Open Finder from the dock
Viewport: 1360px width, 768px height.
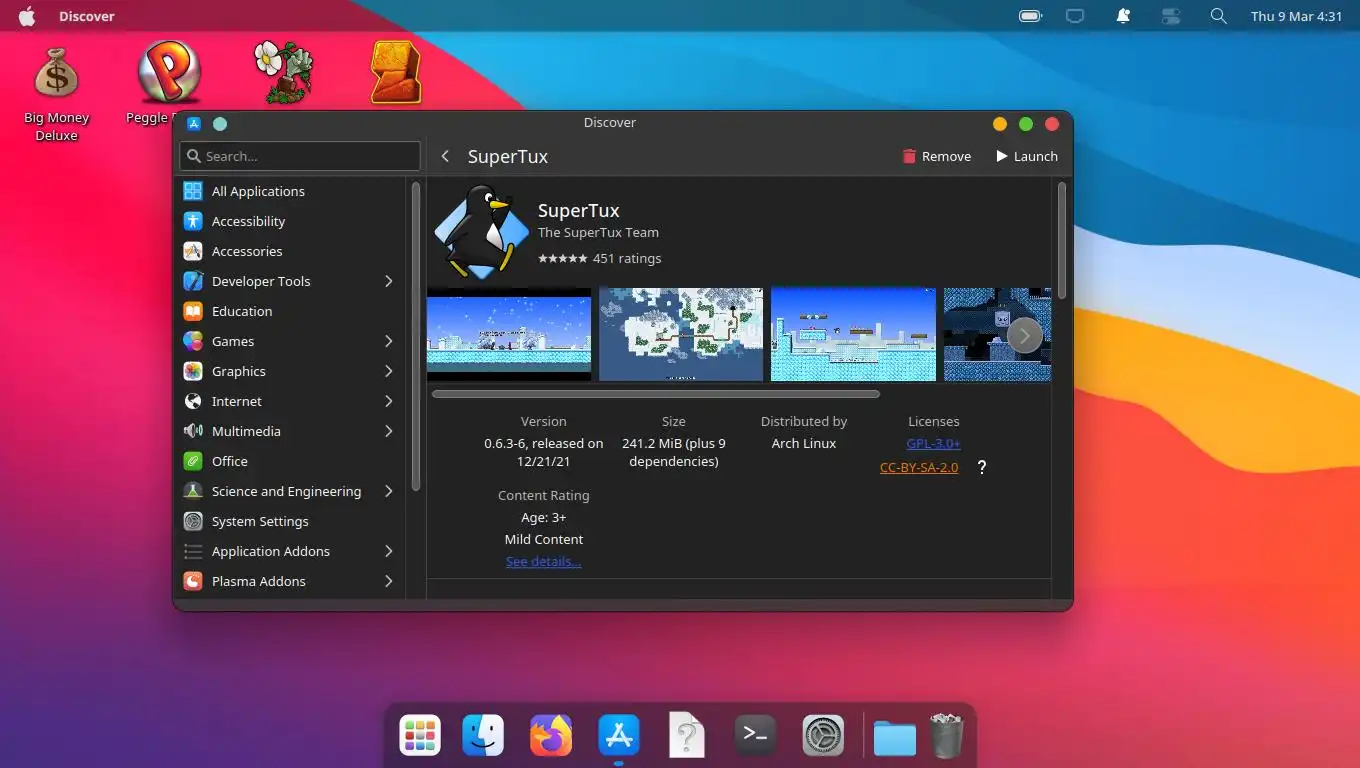tap(483, 736)
